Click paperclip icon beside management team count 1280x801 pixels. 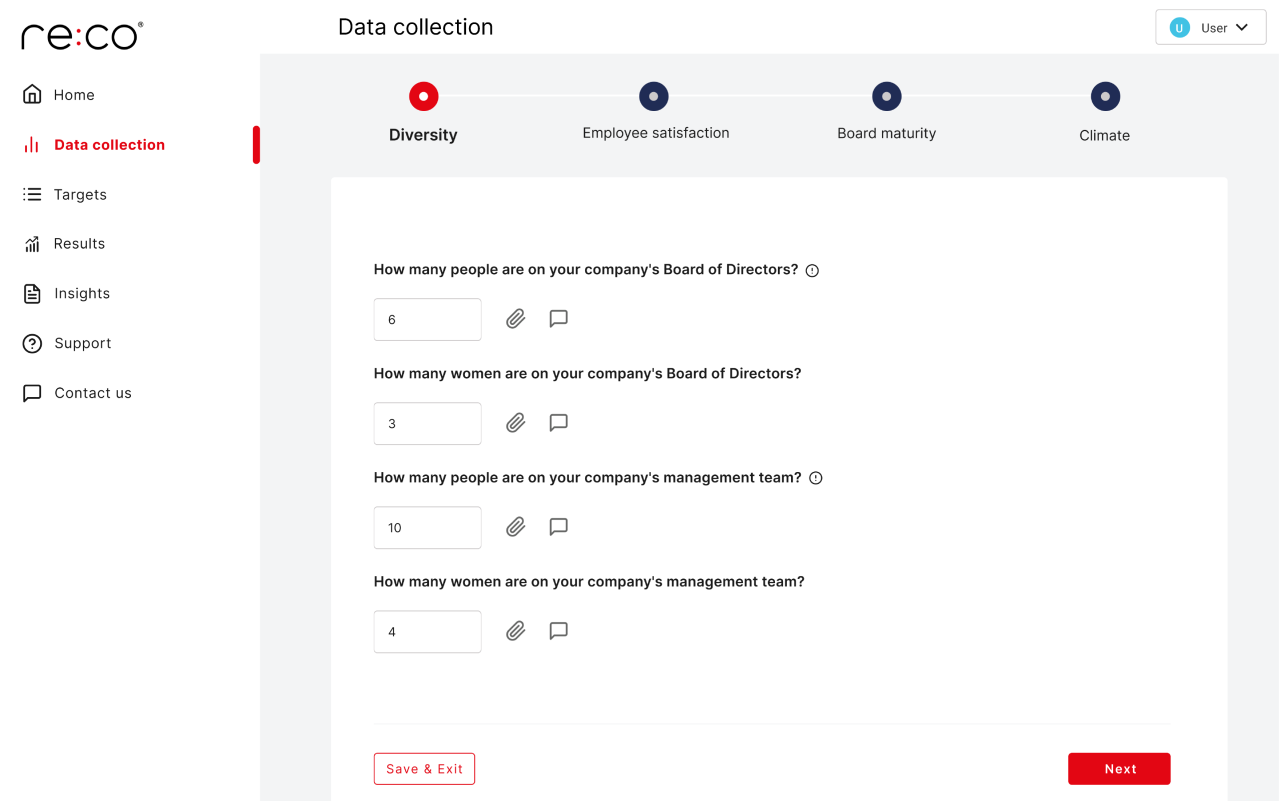tap(515, 527)
